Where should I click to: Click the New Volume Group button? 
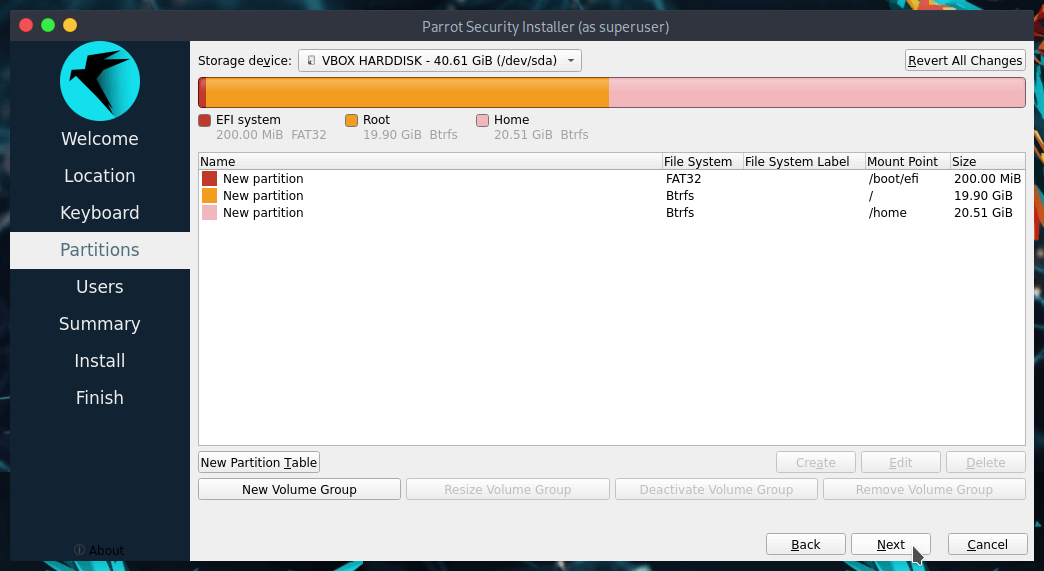click(x=299, y=489)
